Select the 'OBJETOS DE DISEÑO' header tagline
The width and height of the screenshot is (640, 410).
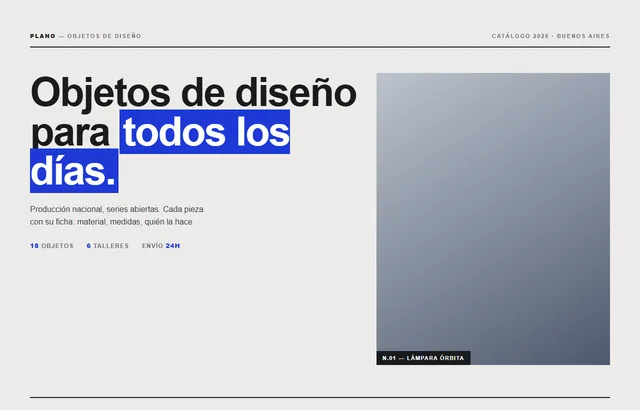104,36
